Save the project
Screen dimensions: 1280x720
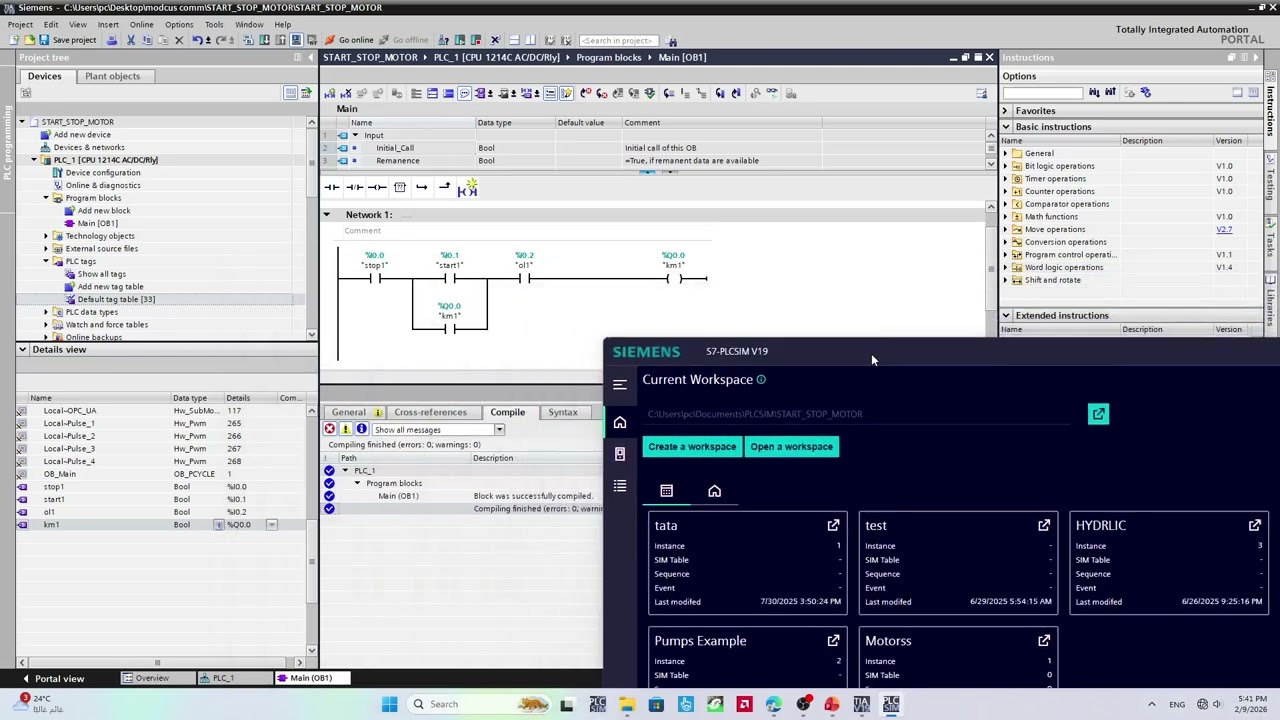[67, 40]
